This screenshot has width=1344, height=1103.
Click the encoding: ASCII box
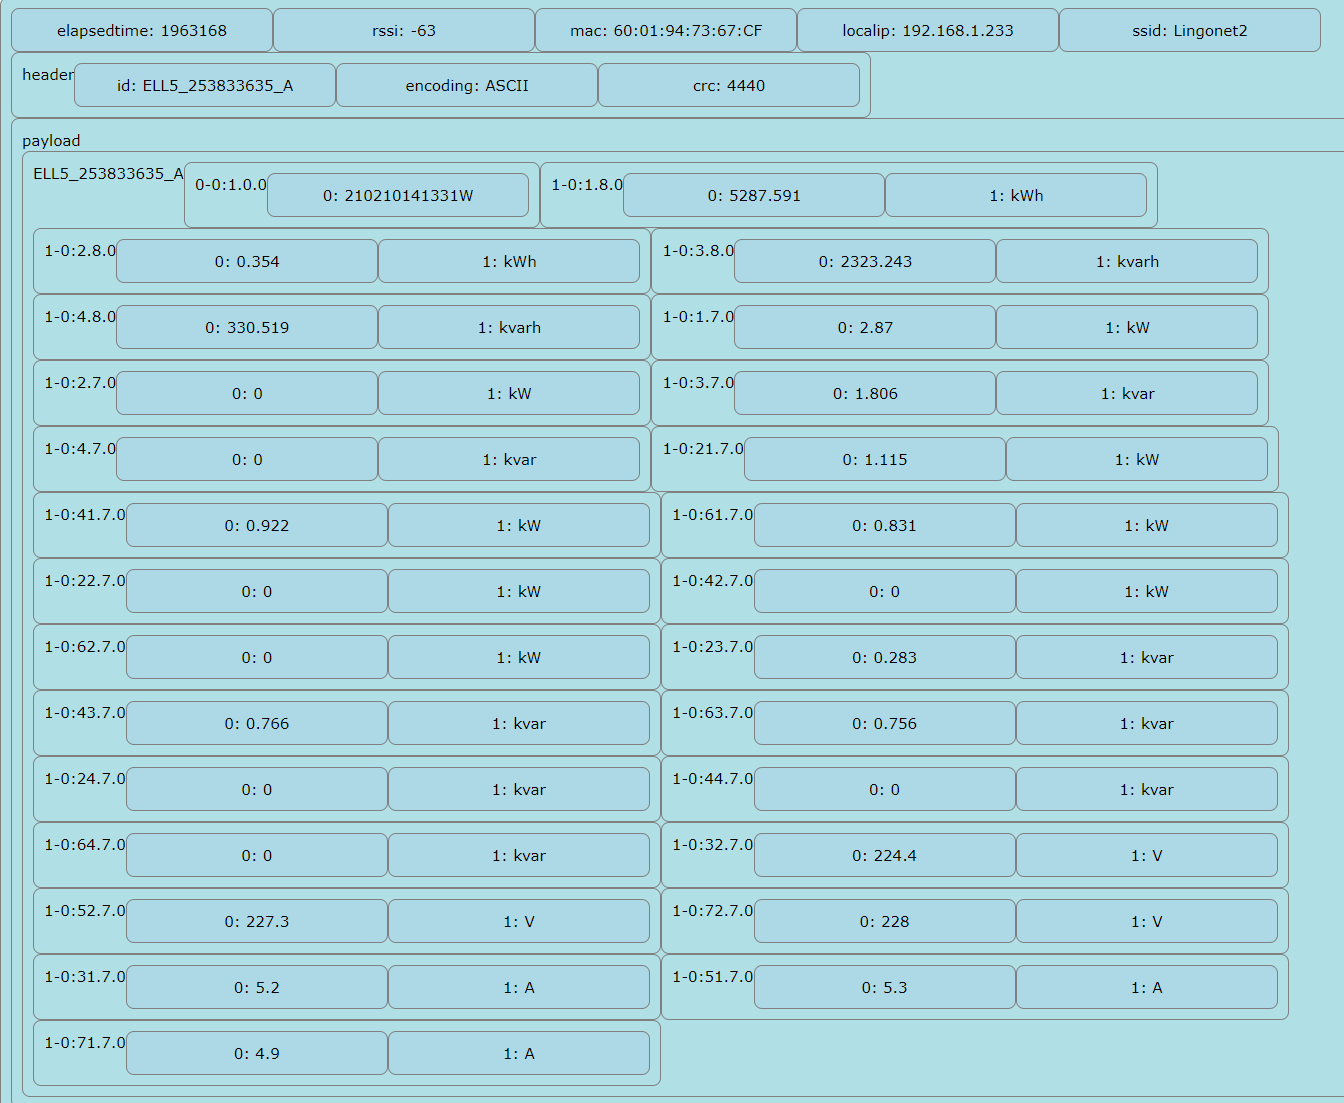point(467,85)
